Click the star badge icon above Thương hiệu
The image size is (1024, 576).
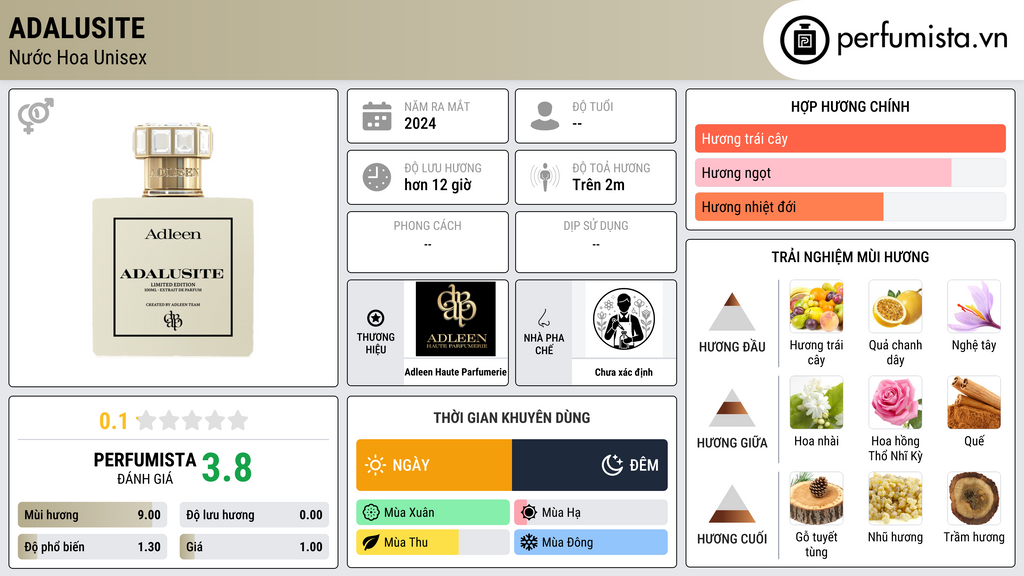(x=376, y=318)
